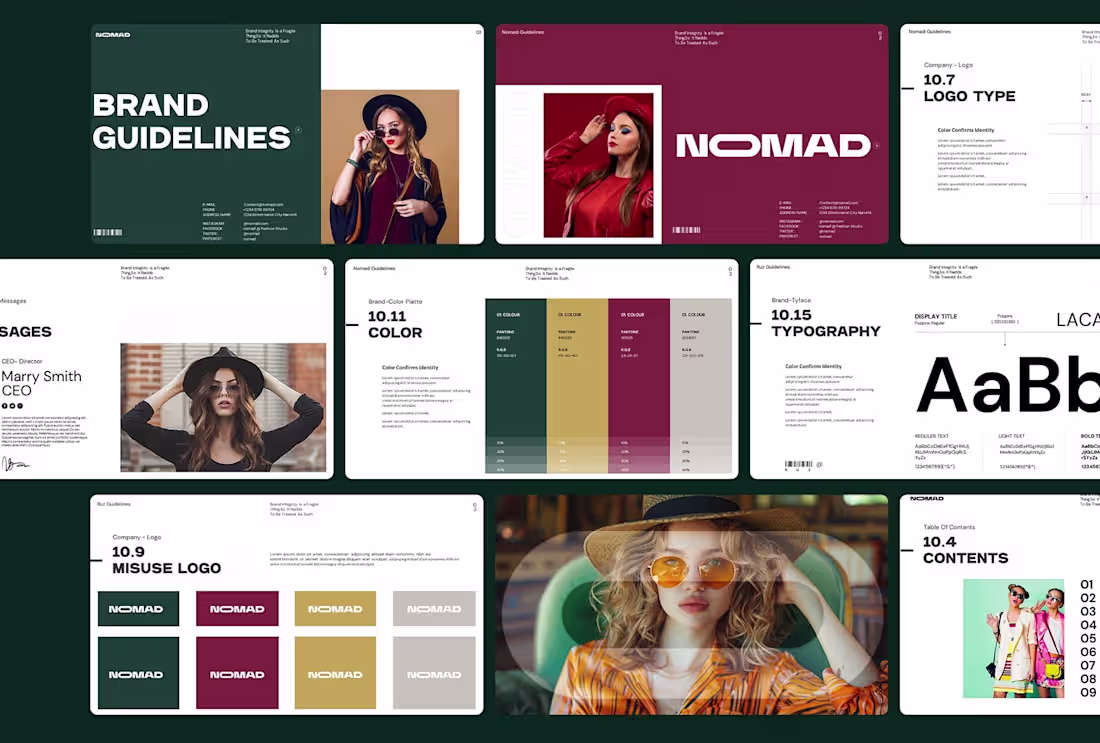The width and height of the screenshot is (1100, 743).
Task: Click the barcode on the Brand Guidelines cover
Action: (x=108, y=232)
